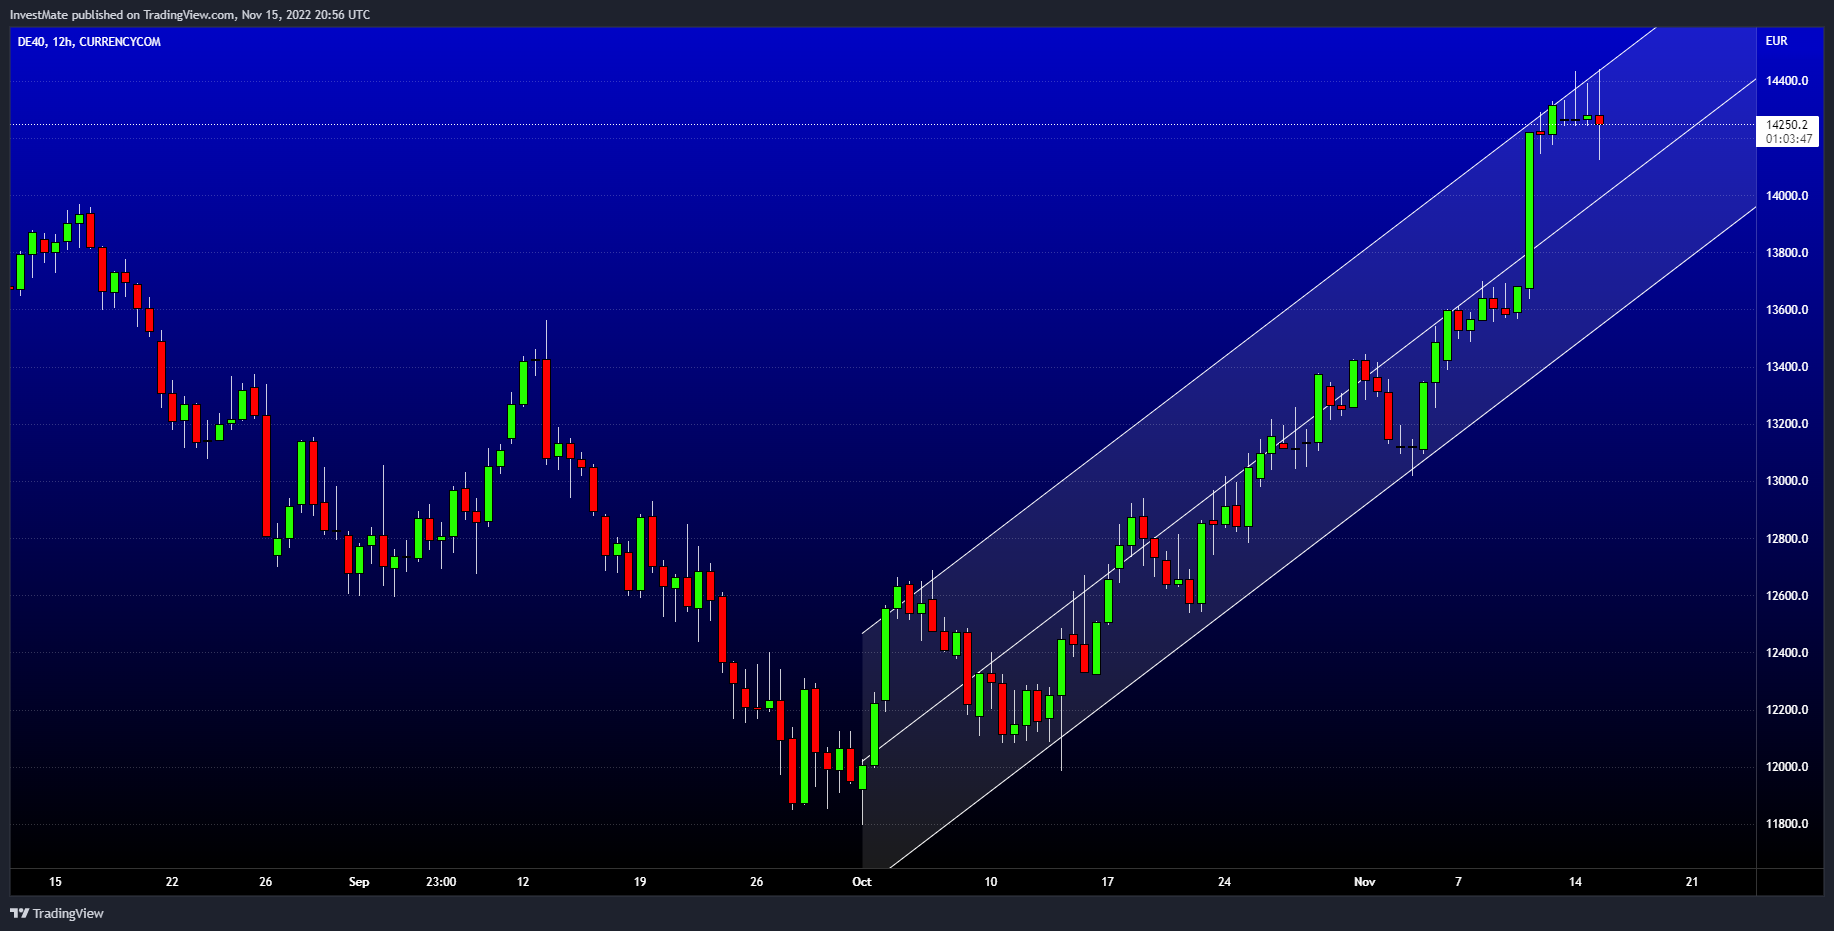Image resolution: width=1834 pixels, height=931 pixels.
Task: Click the countdown timer 01:03:47
Action: click(1789, 139)
